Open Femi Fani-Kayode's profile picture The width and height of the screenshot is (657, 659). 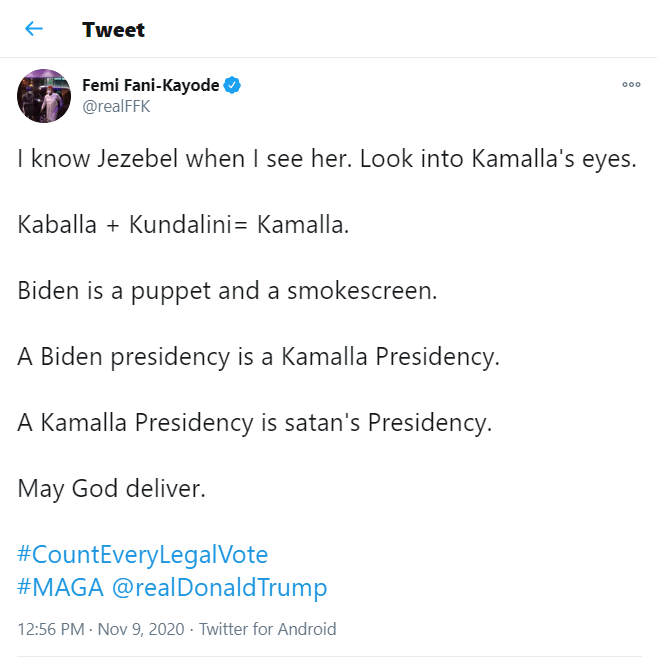(44, 96)
